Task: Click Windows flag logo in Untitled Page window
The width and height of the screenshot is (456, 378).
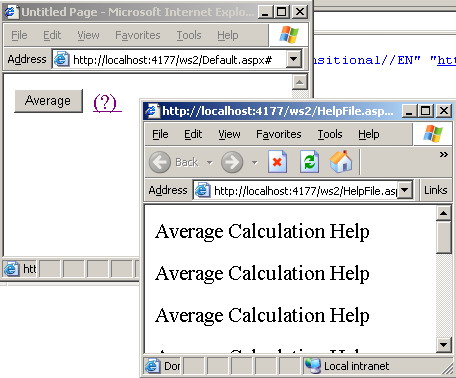Action: click(x=289, y=35)
